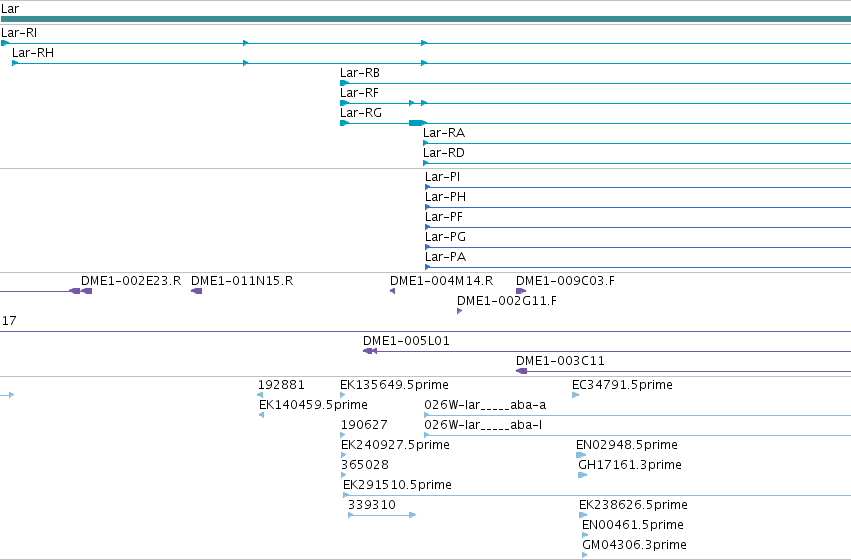Click the purple start block of DME1-003C11
851x560 pixels.
522,371
